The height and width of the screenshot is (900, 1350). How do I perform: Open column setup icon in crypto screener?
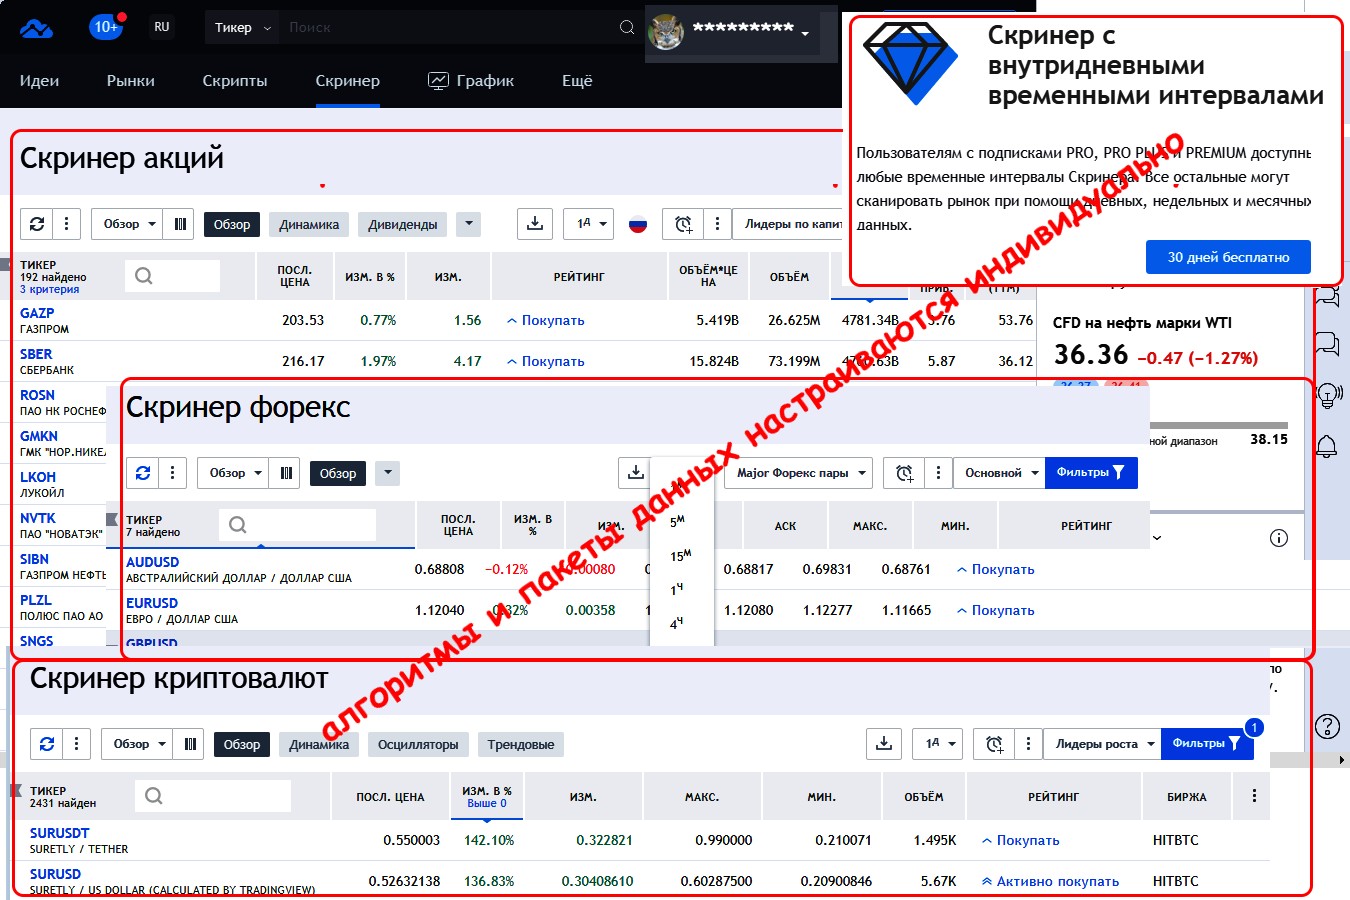pyautogui.click(x=190, y=744)
